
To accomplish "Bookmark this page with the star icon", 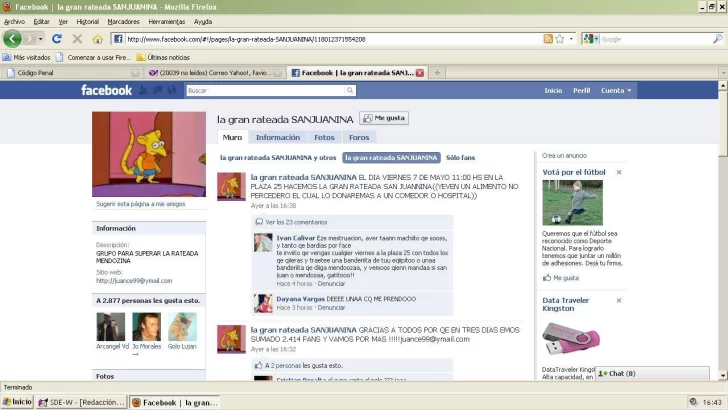I will pos(559,39).
